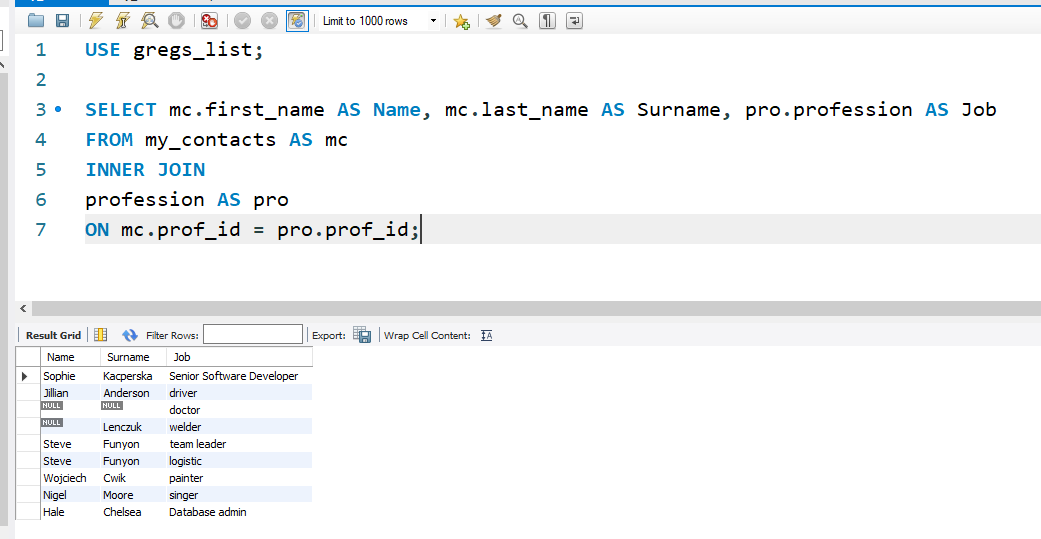This screenshot has width=1041, height=539.
Task: Select the welder job cell
Action: 239,427
